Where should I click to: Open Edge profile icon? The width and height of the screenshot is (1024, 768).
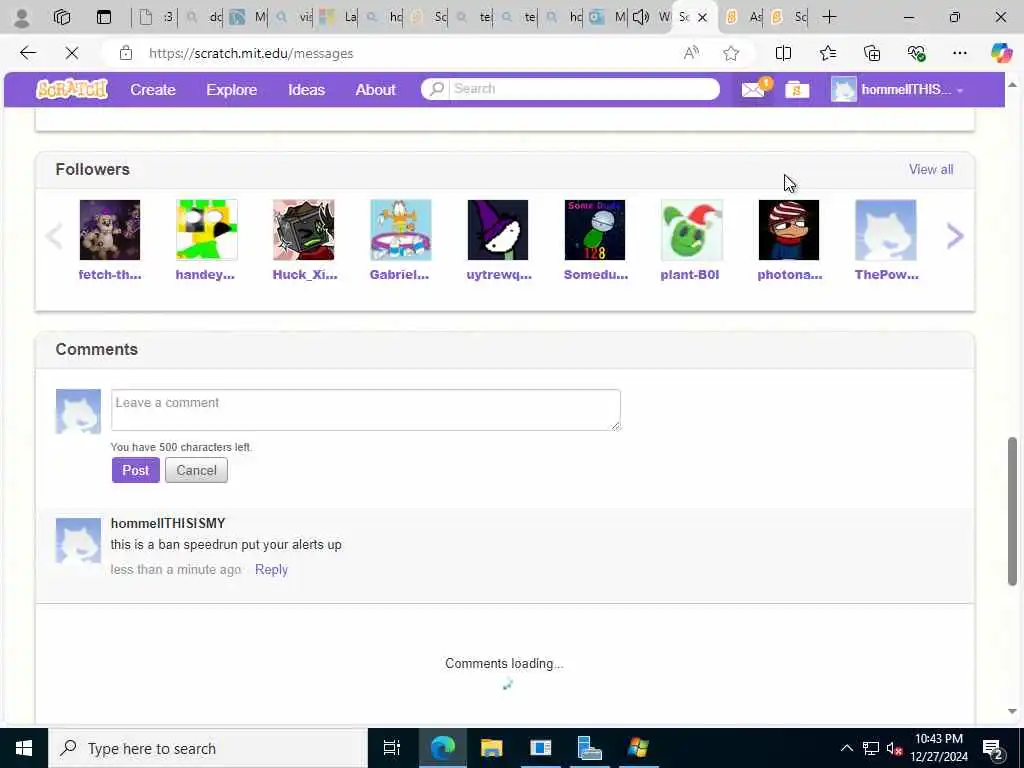pyautogui.click(x=22, y=17)
